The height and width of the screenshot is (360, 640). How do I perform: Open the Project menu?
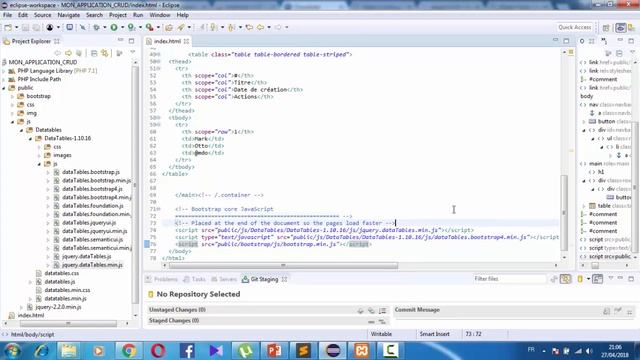pos(118,15)
